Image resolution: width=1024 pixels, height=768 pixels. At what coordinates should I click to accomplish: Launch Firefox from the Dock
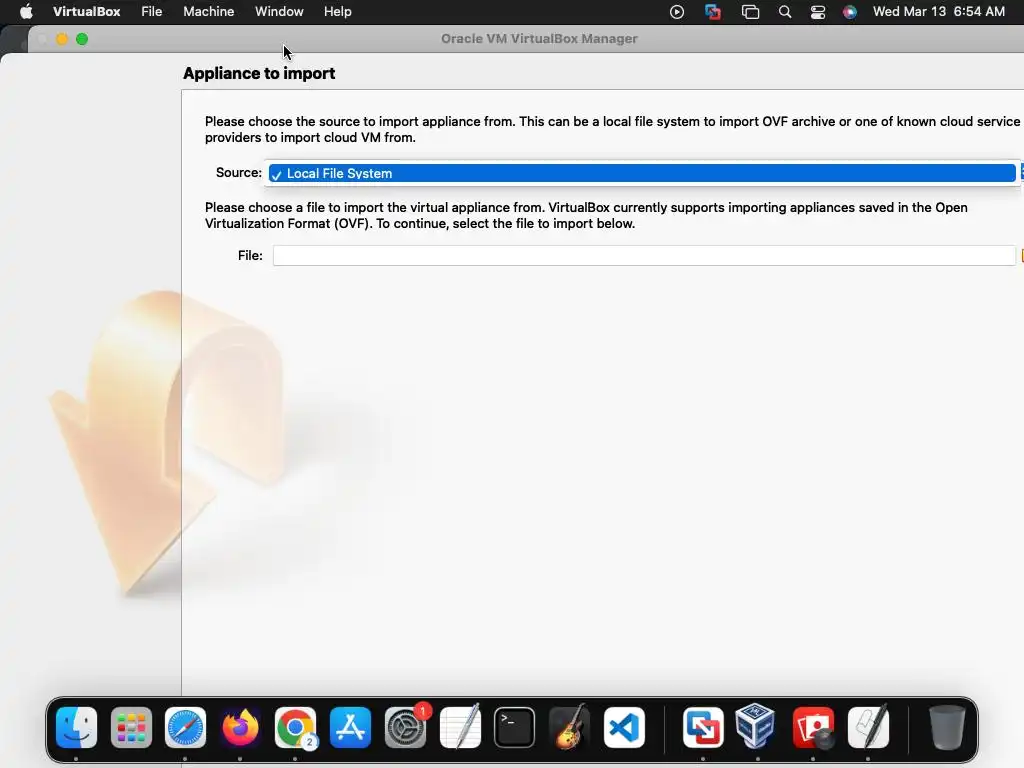point(240,727)
